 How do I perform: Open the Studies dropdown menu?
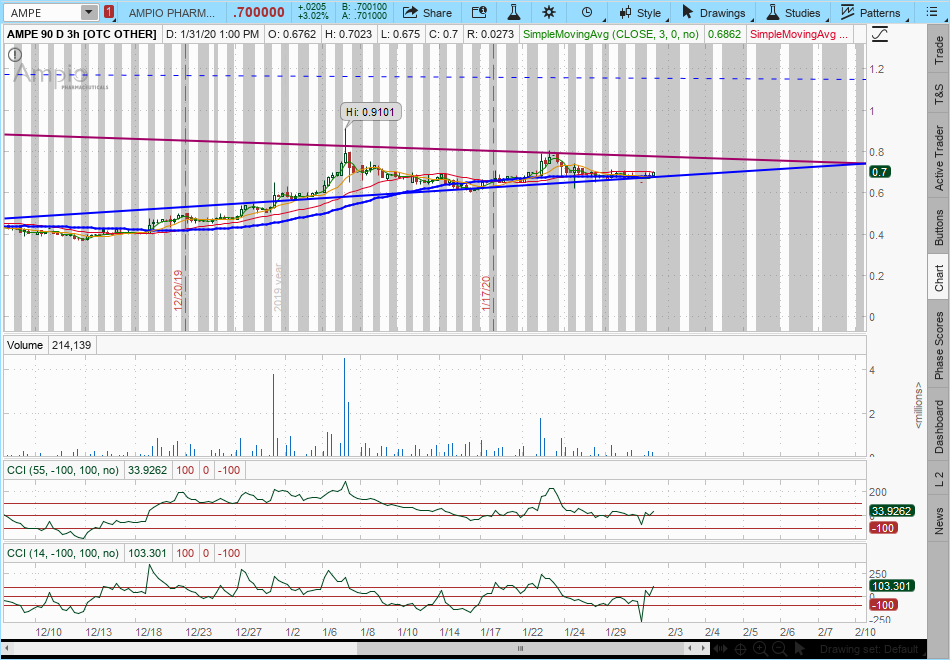point(793,13)
